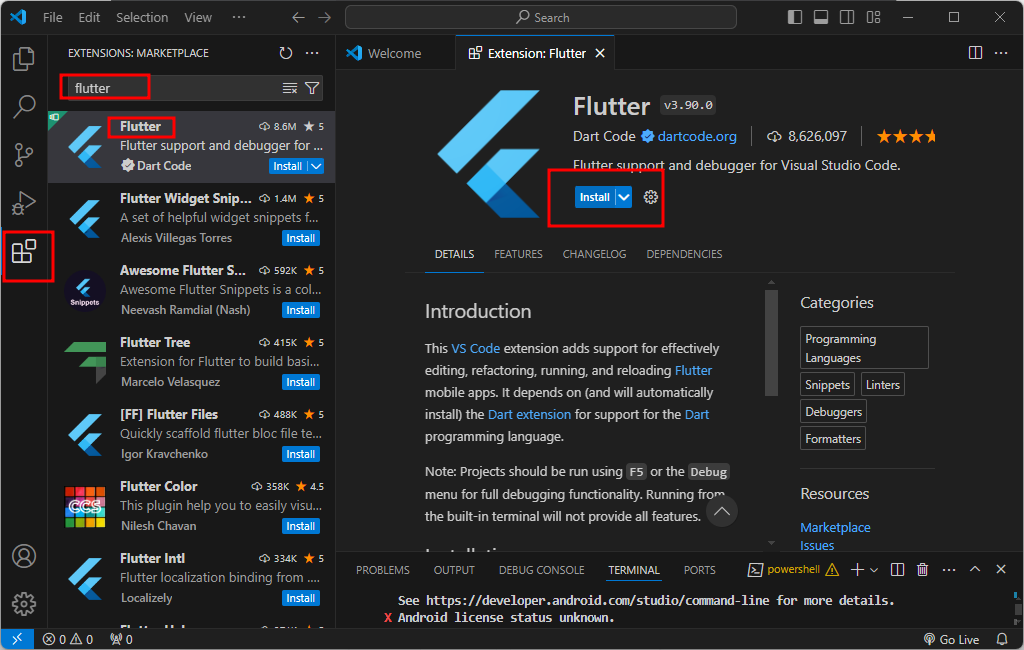Install Awesome Flutter Snippets extension
Screen dimensions: 1024x650
[300, 310]
